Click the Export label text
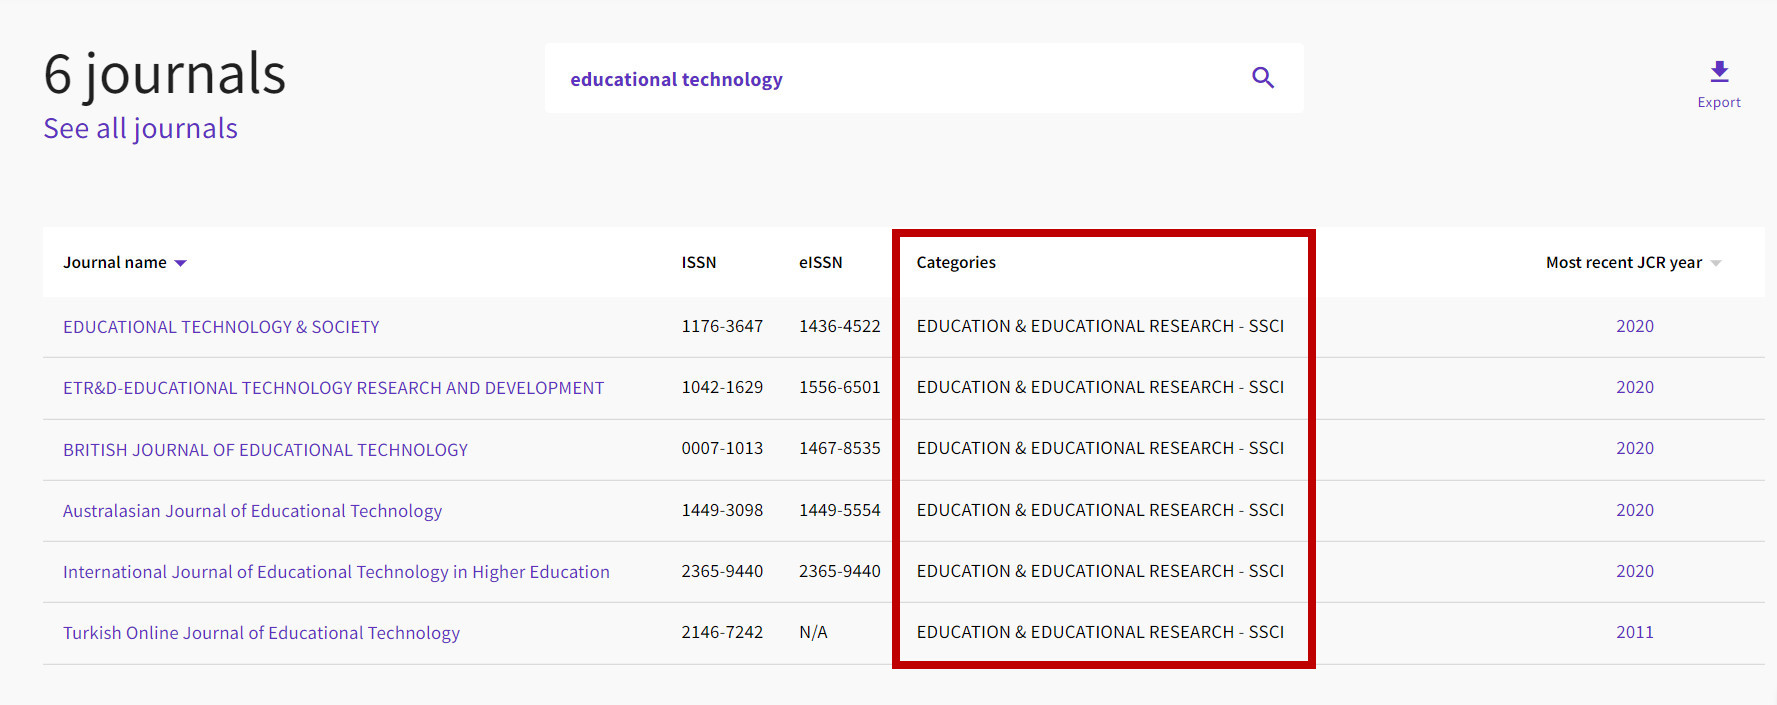Viewport: 1777px width, 705px height. (x=1719, y=102)
